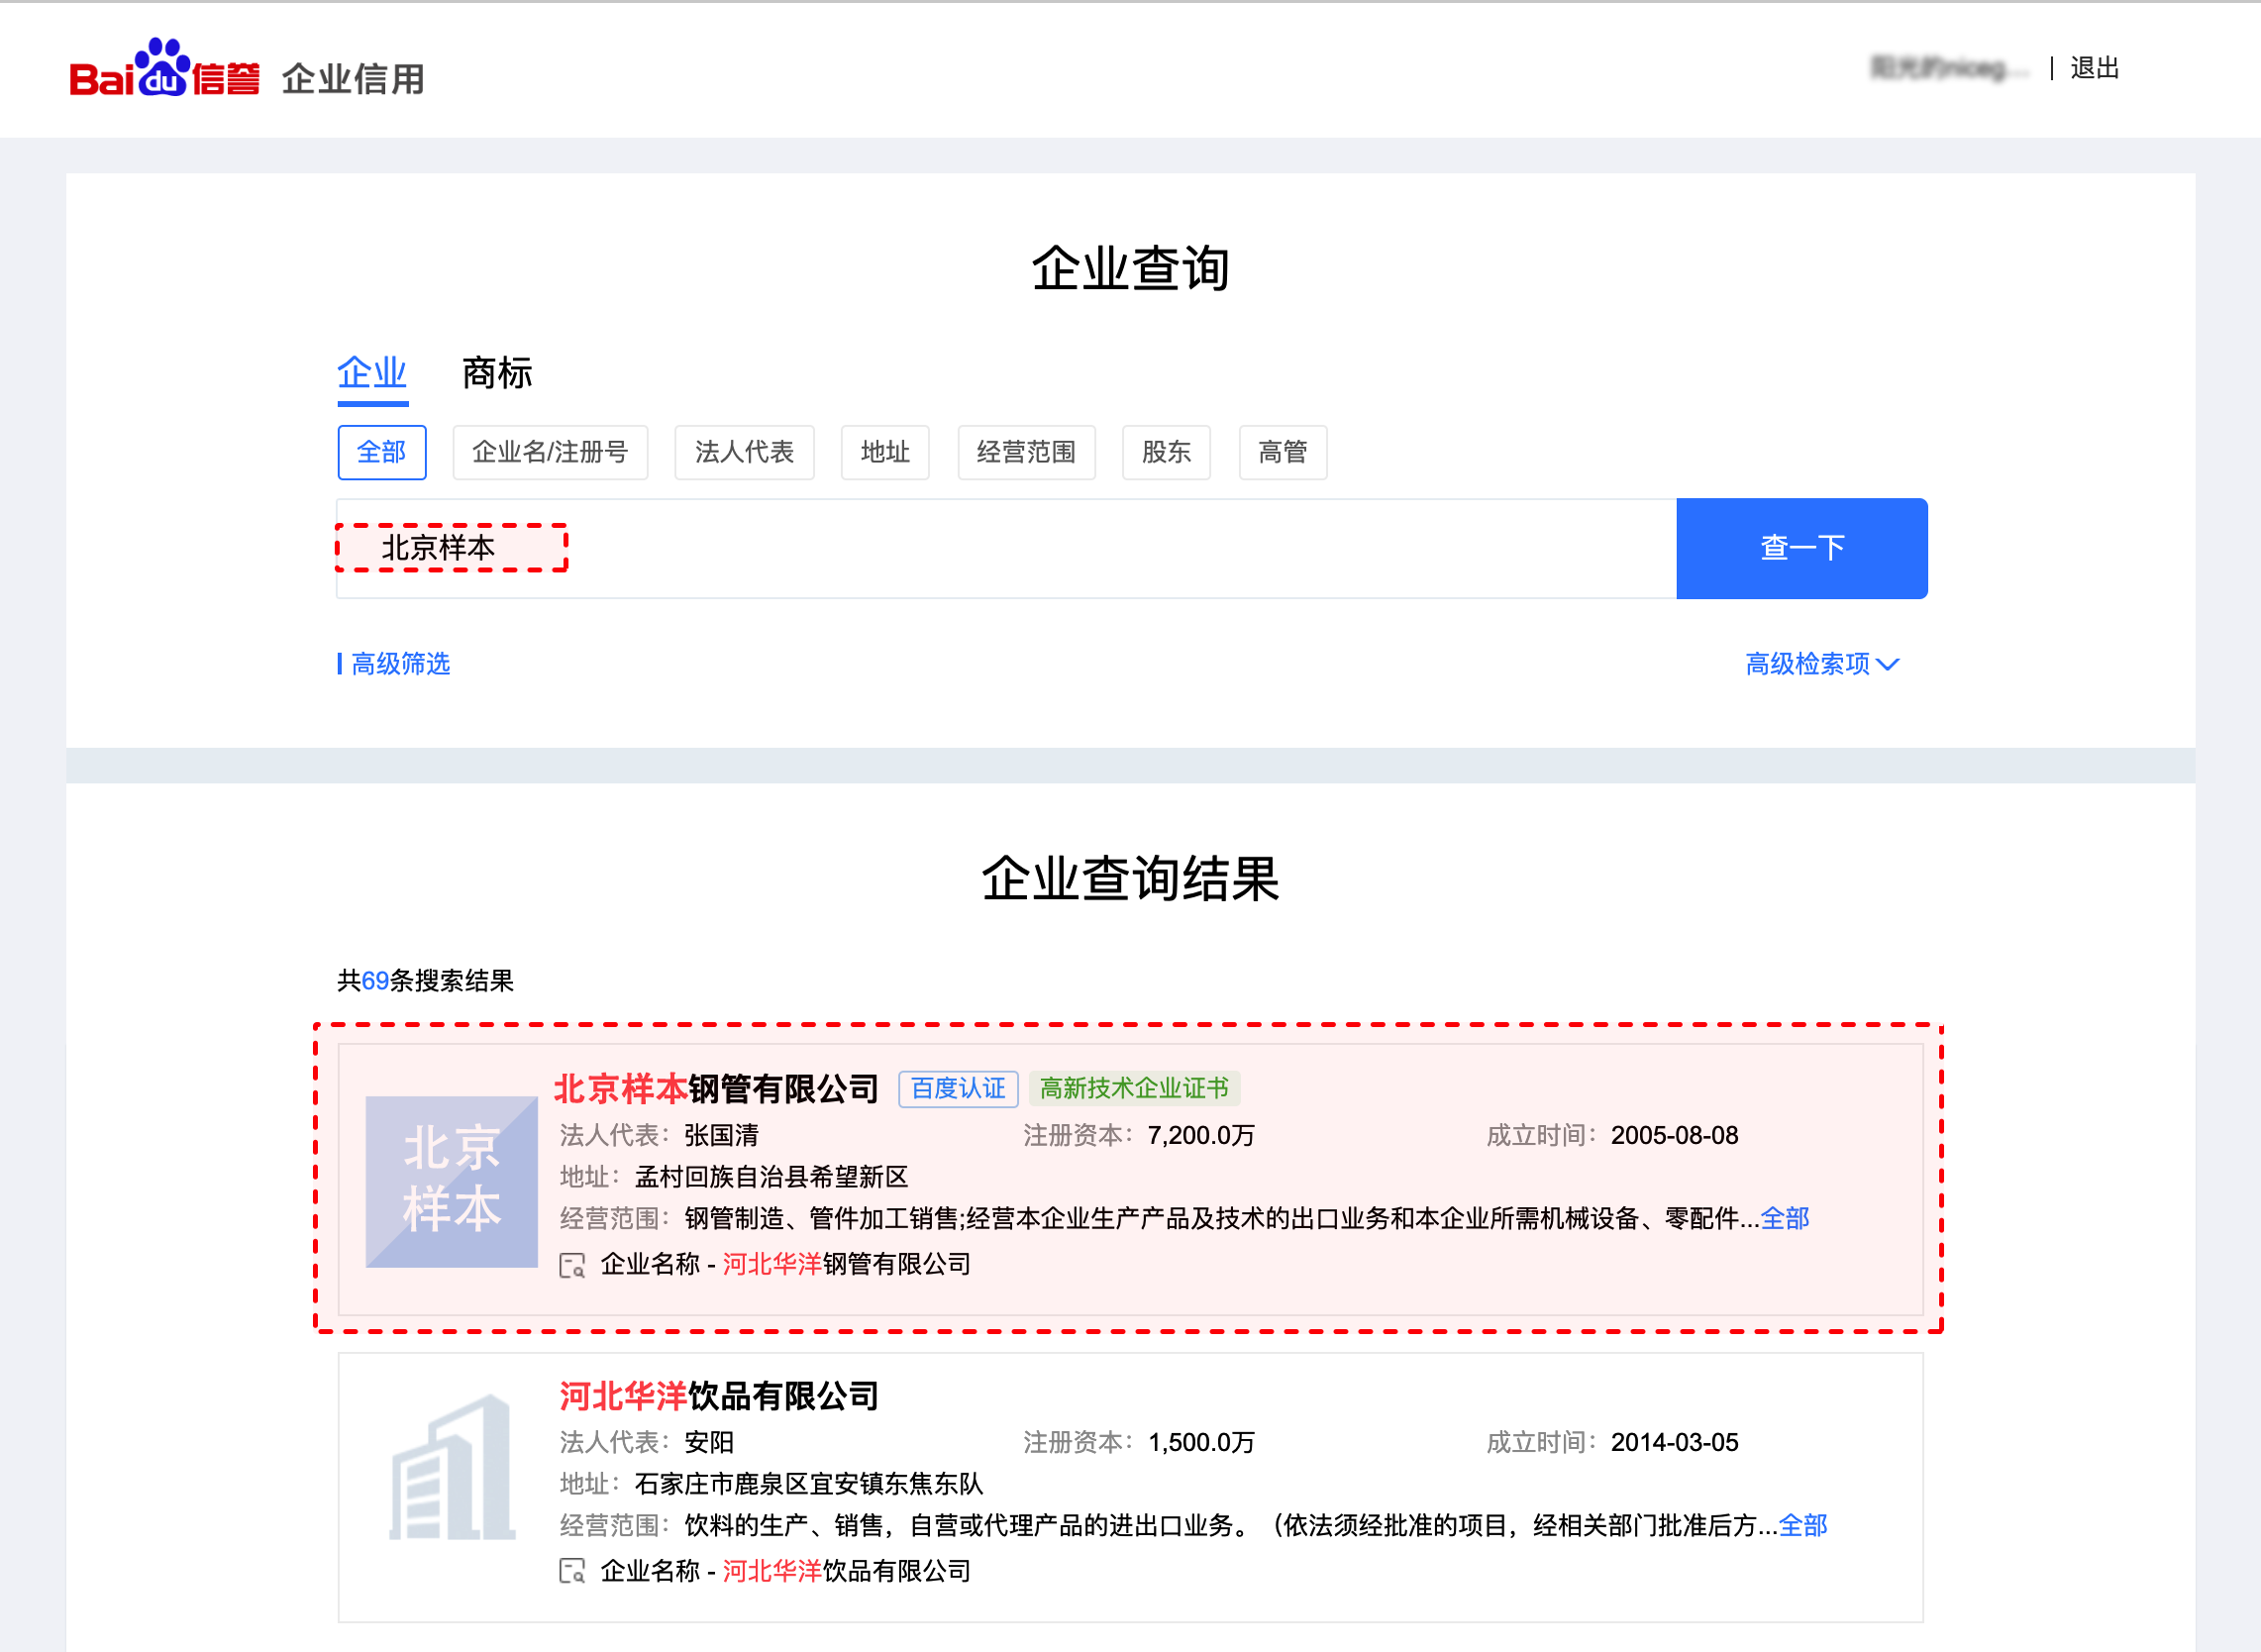The height and width of the screenshot is (1652, 2261).
Task: Click the 百度认证 certification badge
Action: tap(956, 1089)
